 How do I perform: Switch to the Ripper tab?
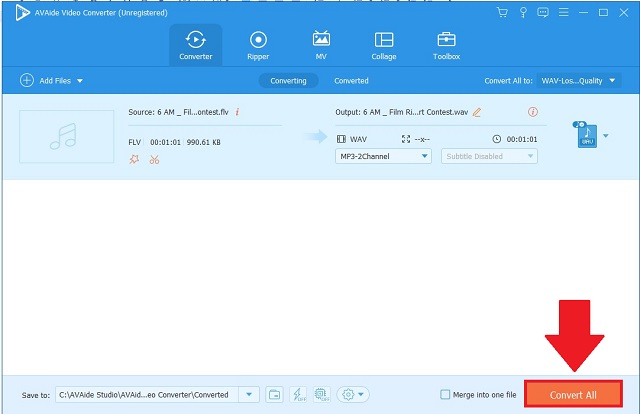point(258,45)
